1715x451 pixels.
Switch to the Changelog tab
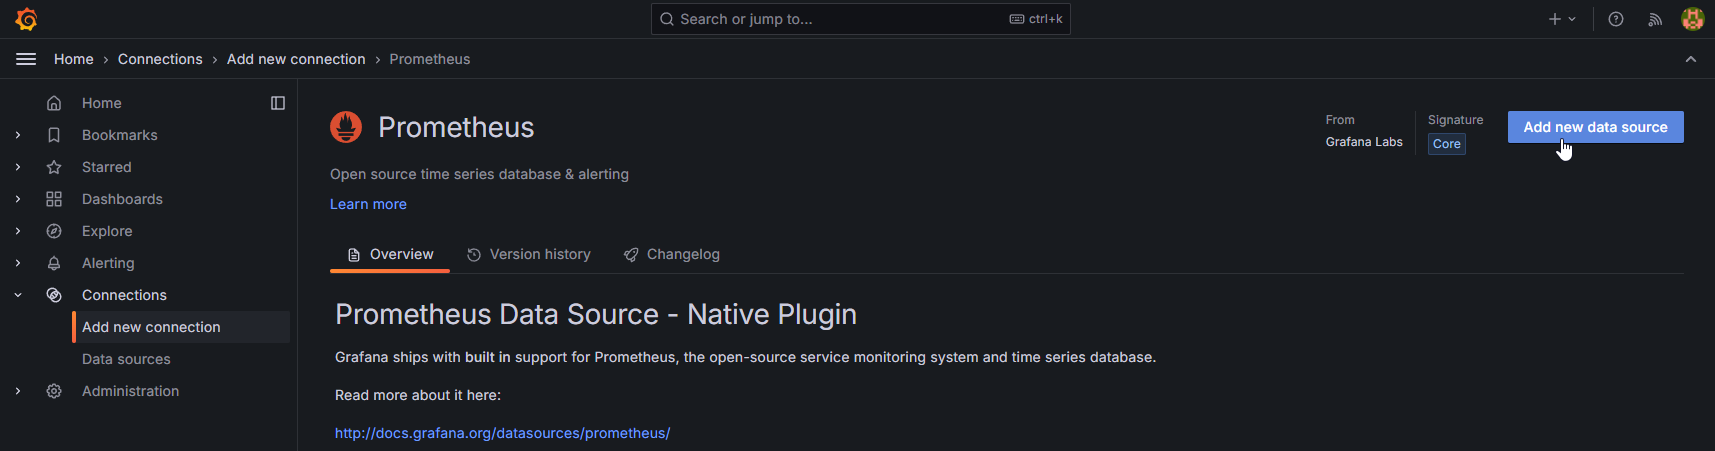click(671, 254)
